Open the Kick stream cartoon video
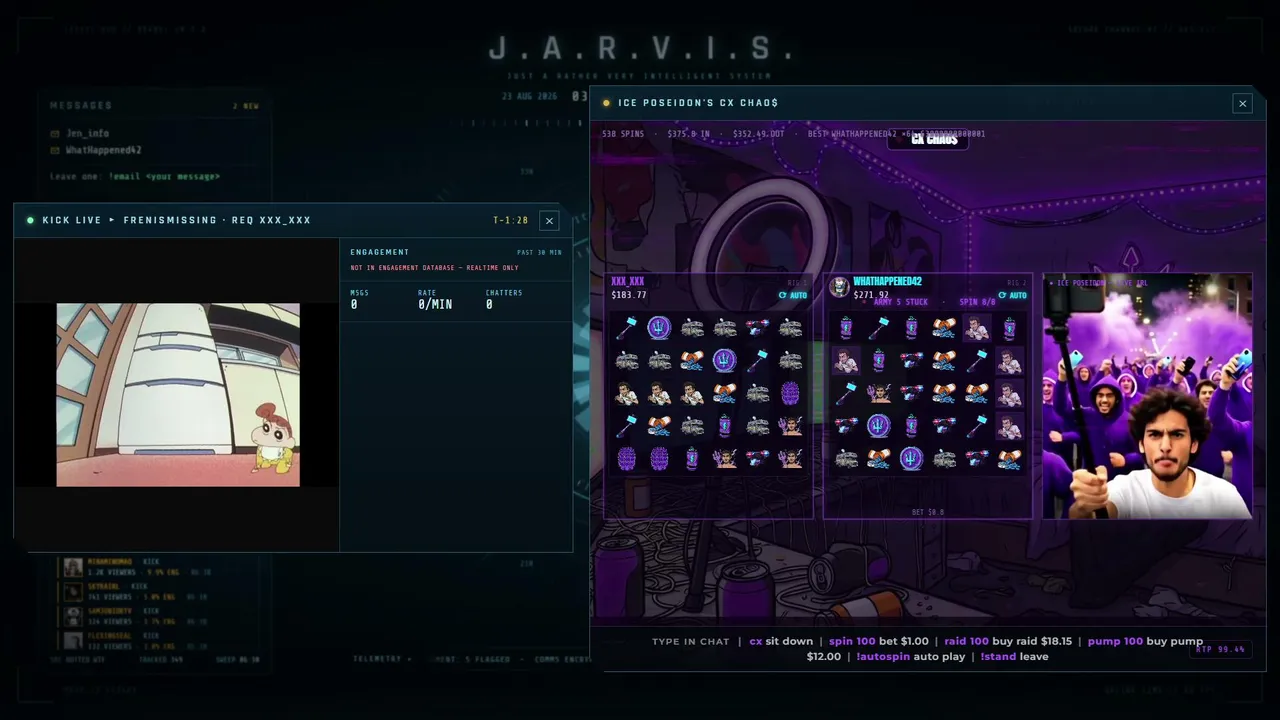 178,395
